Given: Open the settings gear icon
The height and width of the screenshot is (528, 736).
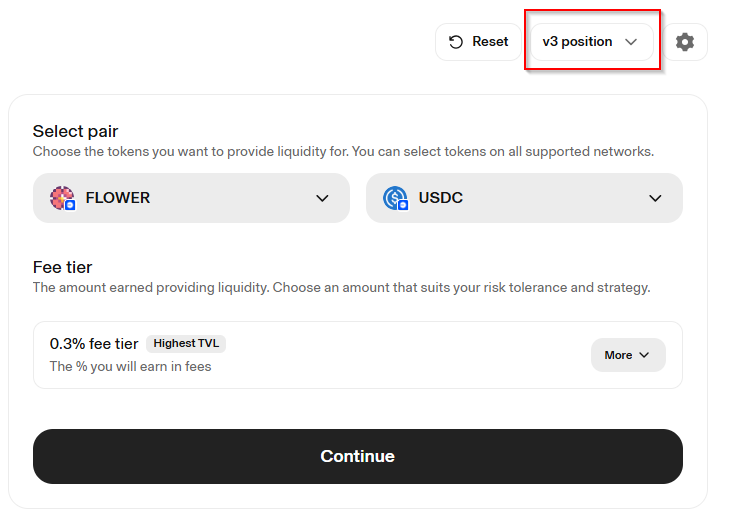Looking at the screenshot, I should click(x=685, y=42).
